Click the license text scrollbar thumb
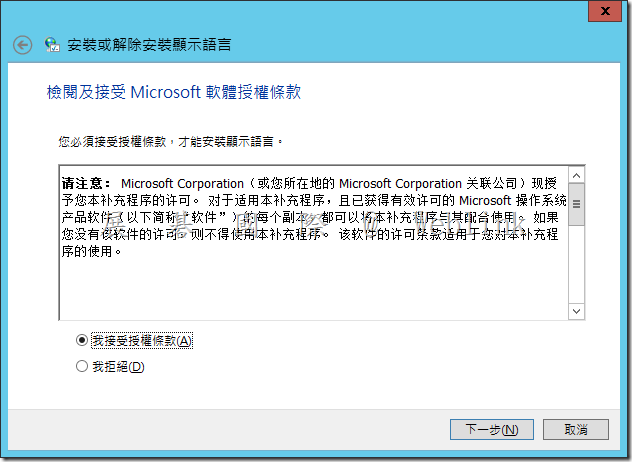 click(x=576, y=204)
